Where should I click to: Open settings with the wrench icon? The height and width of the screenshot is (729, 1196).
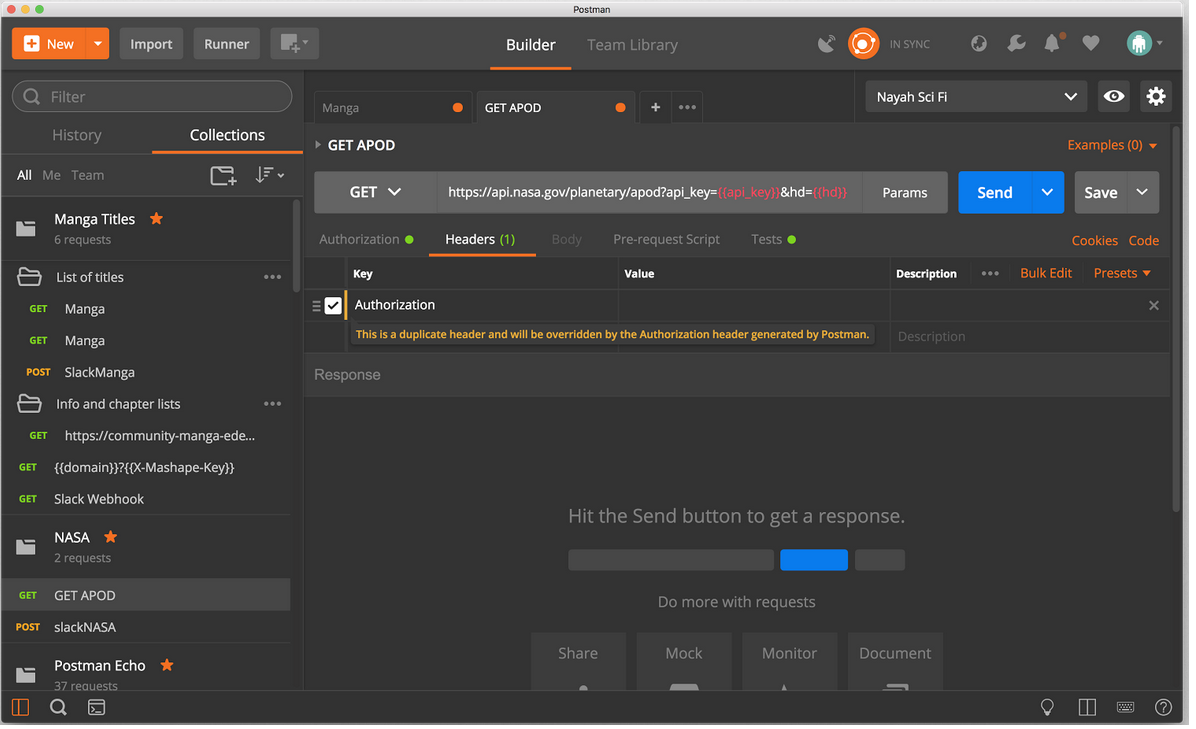(x=1016, y=43)
